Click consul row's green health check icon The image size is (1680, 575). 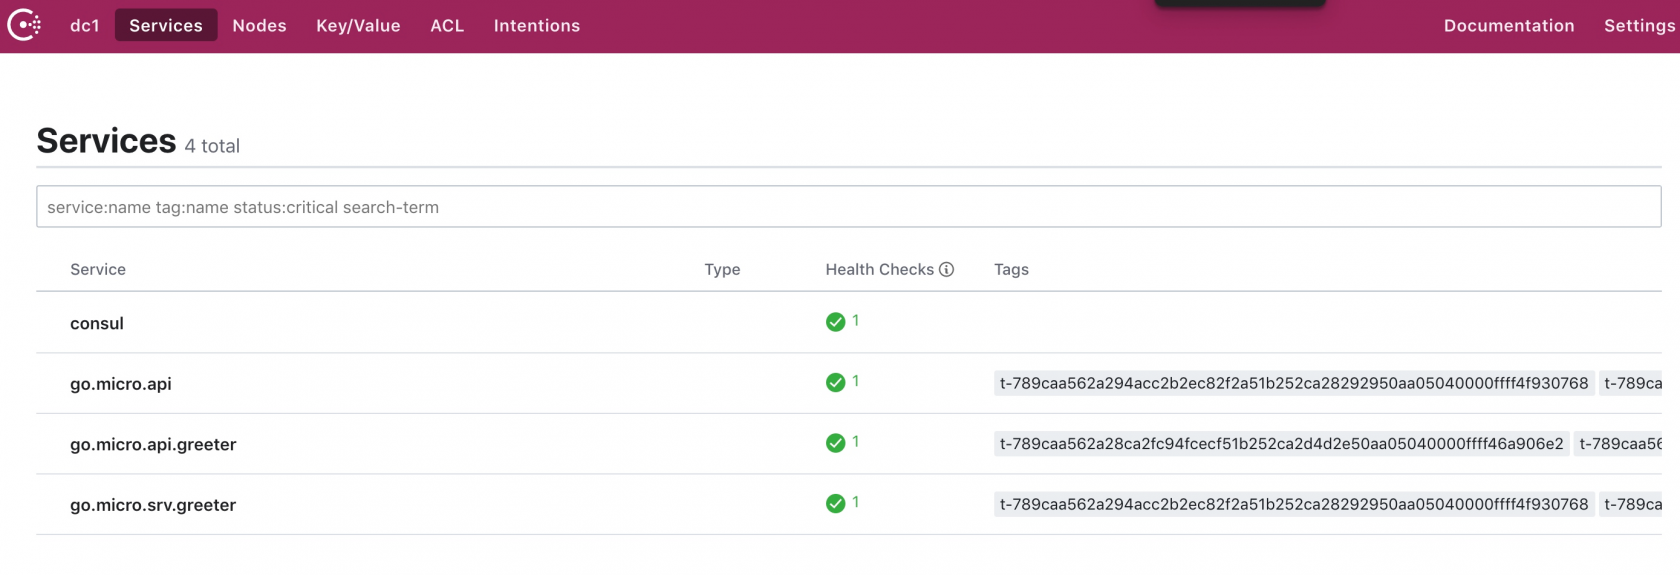tap(835, 322)
